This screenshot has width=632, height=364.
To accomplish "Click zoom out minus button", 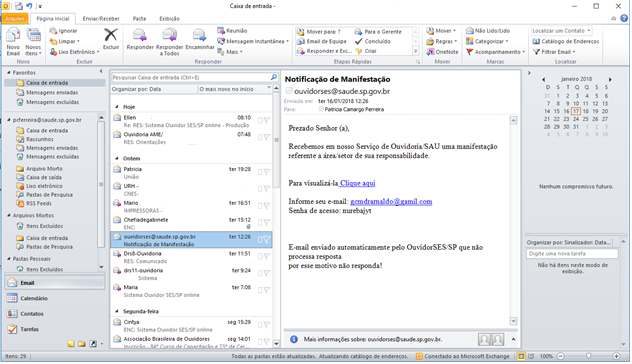I will click(x=561, y=356).
